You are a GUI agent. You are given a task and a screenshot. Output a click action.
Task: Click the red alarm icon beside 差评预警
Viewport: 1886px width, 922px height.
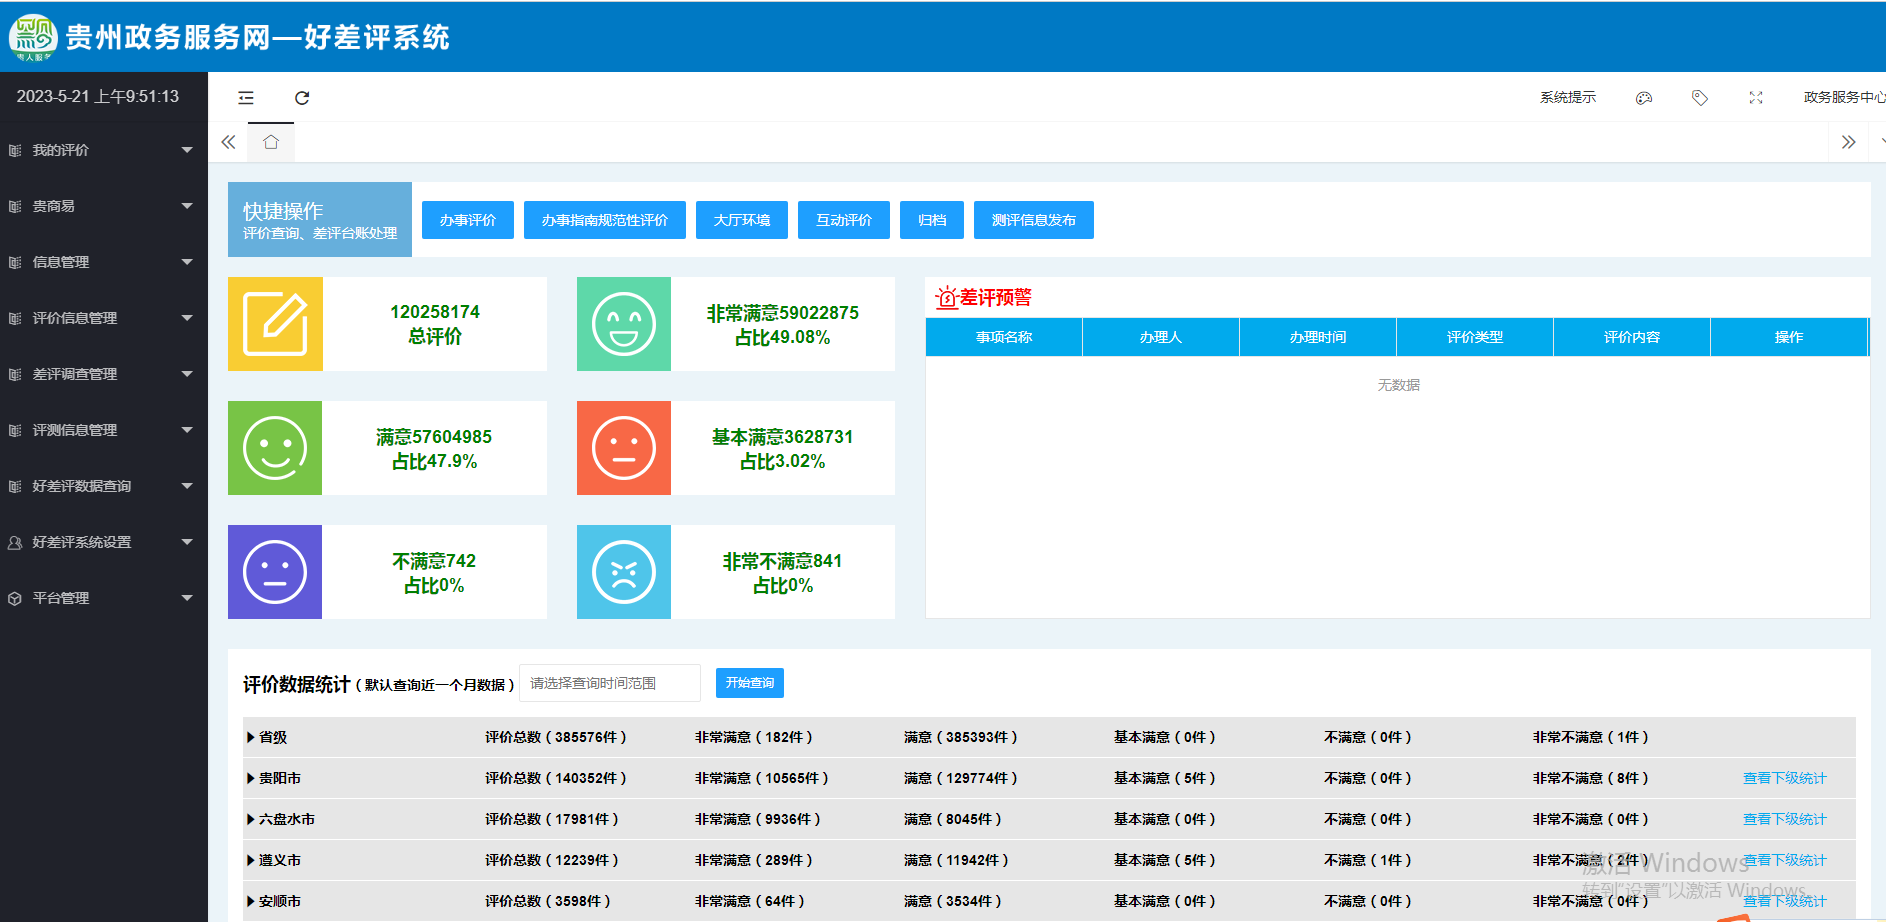[x=946, y=298]
